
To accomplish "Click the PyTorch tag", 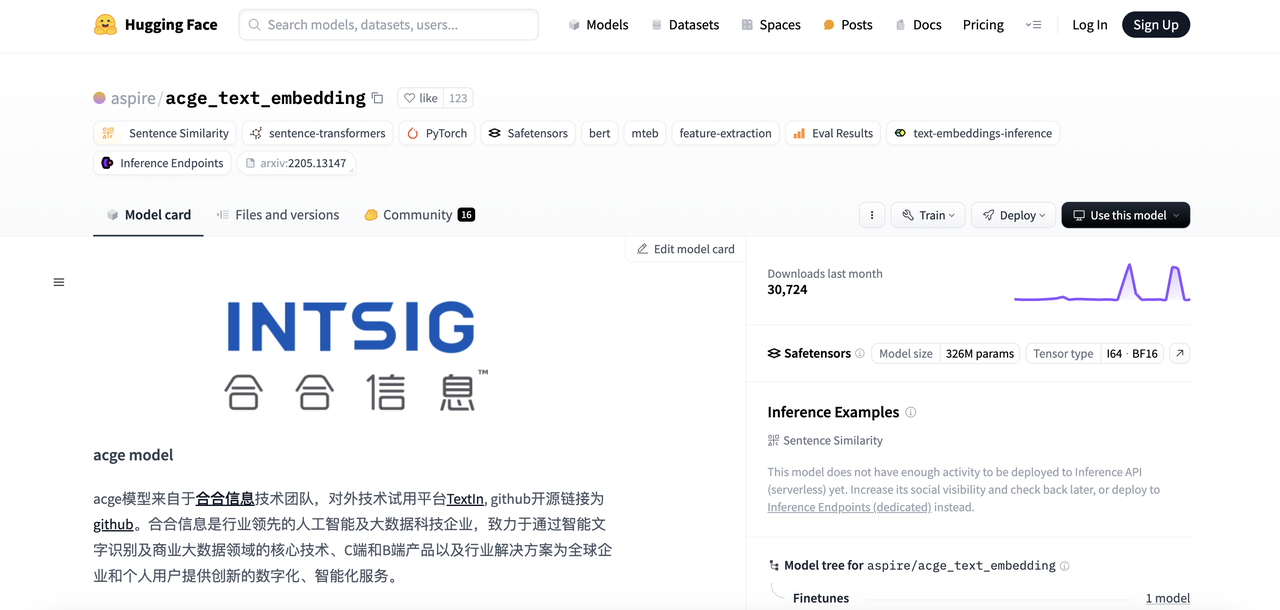I will [x=437, y=133].
